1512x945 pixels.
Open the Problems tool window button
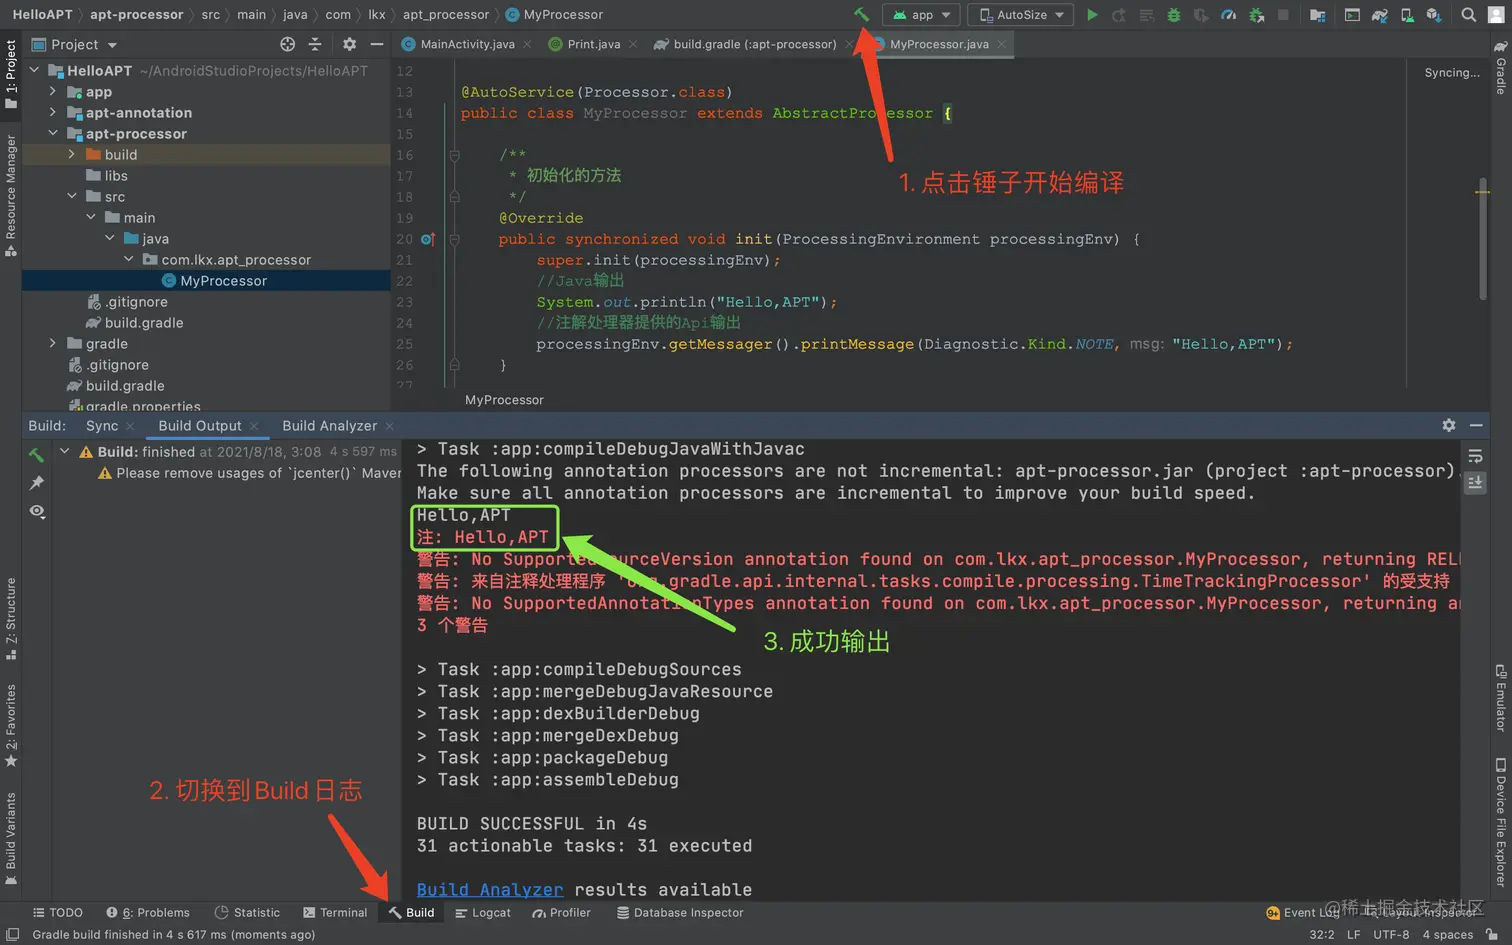pos(148,912)
